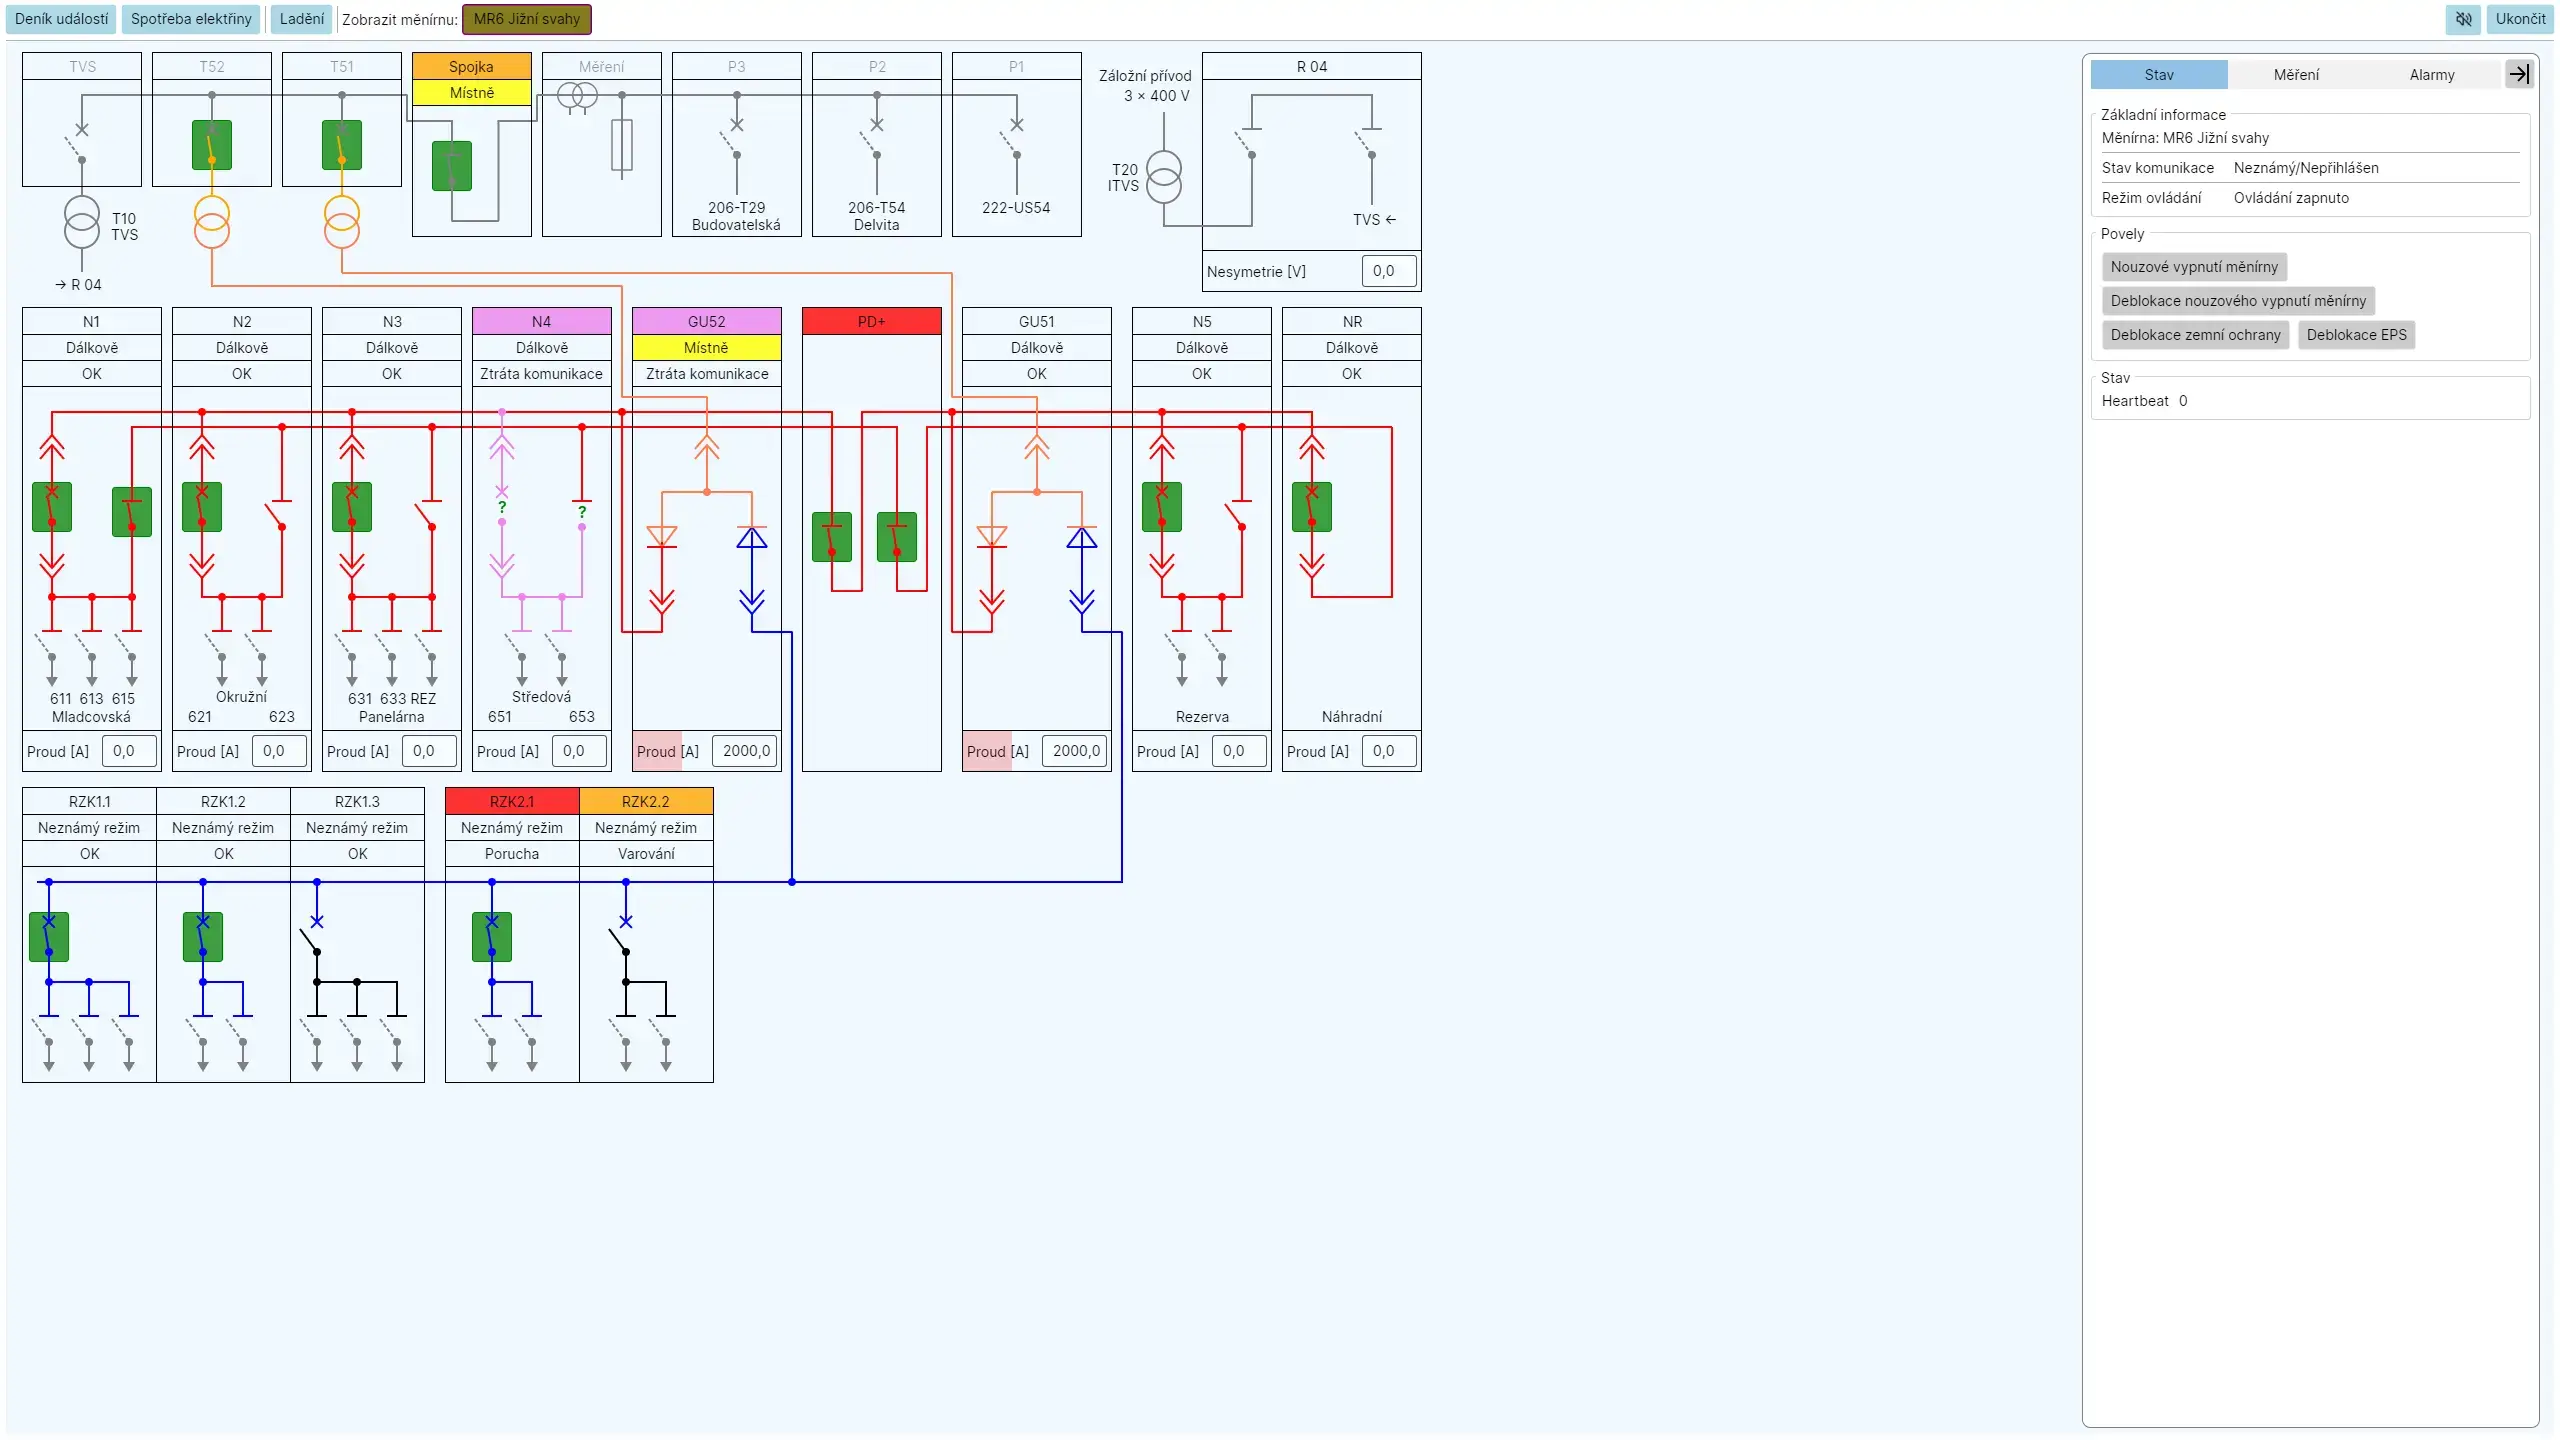2560x1440 pixels.
Task: Click the T10 TVS transformer symbol
Action: pos(82,223)
